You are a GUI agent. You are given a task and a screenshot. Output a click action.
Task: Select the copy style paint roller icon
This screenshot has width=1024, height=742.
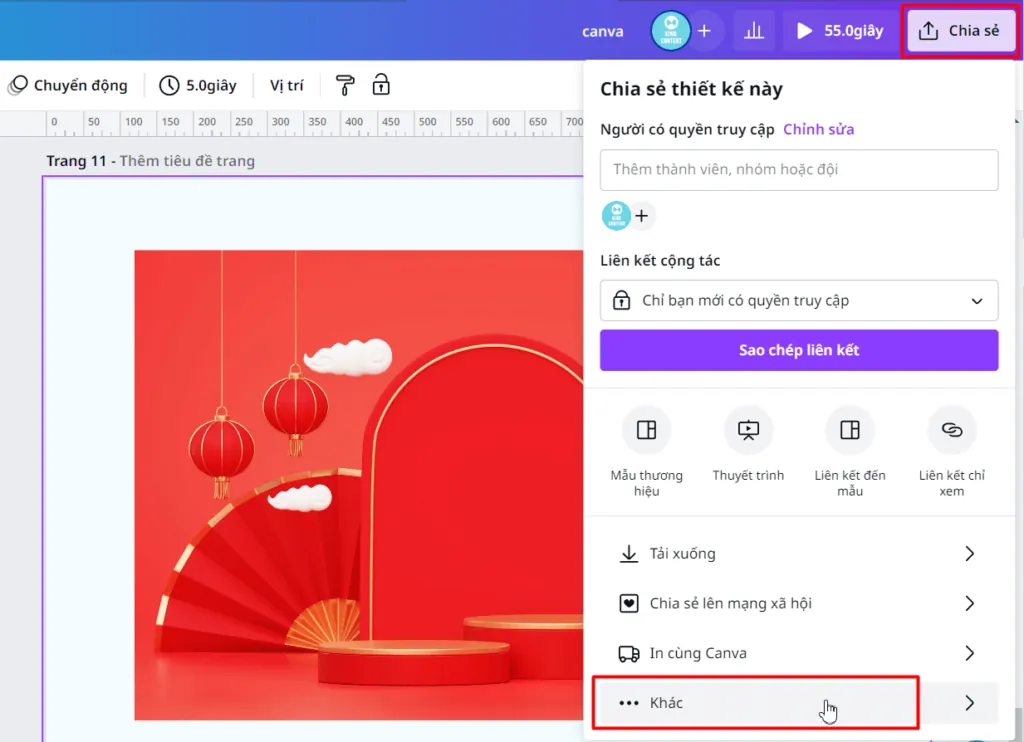[345, 85]
